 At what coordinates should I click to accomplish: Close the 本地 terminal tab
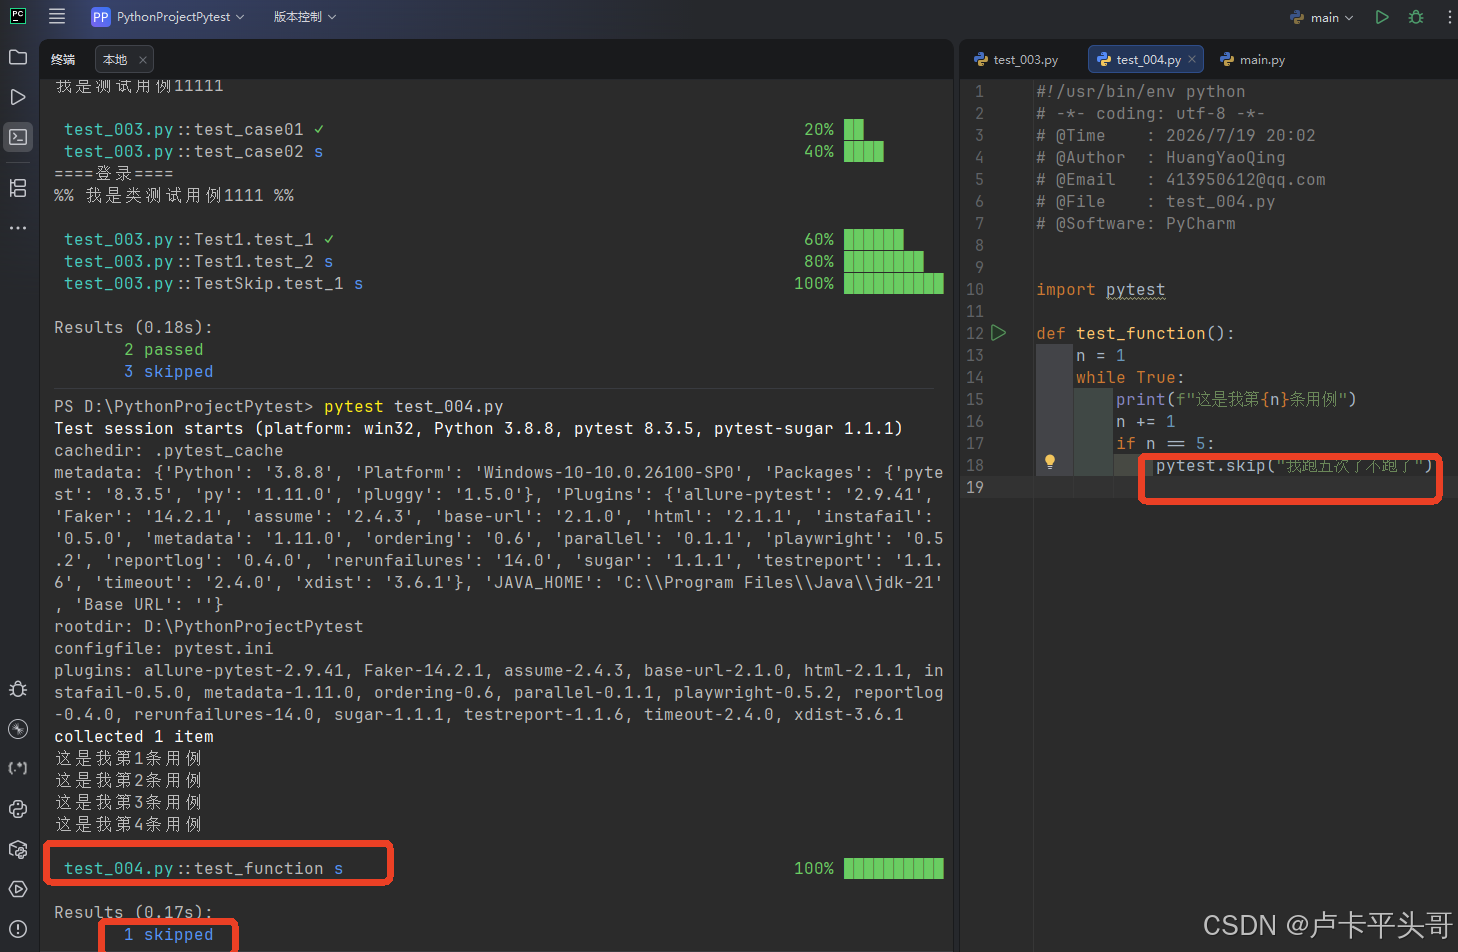(x=143, y=60)
